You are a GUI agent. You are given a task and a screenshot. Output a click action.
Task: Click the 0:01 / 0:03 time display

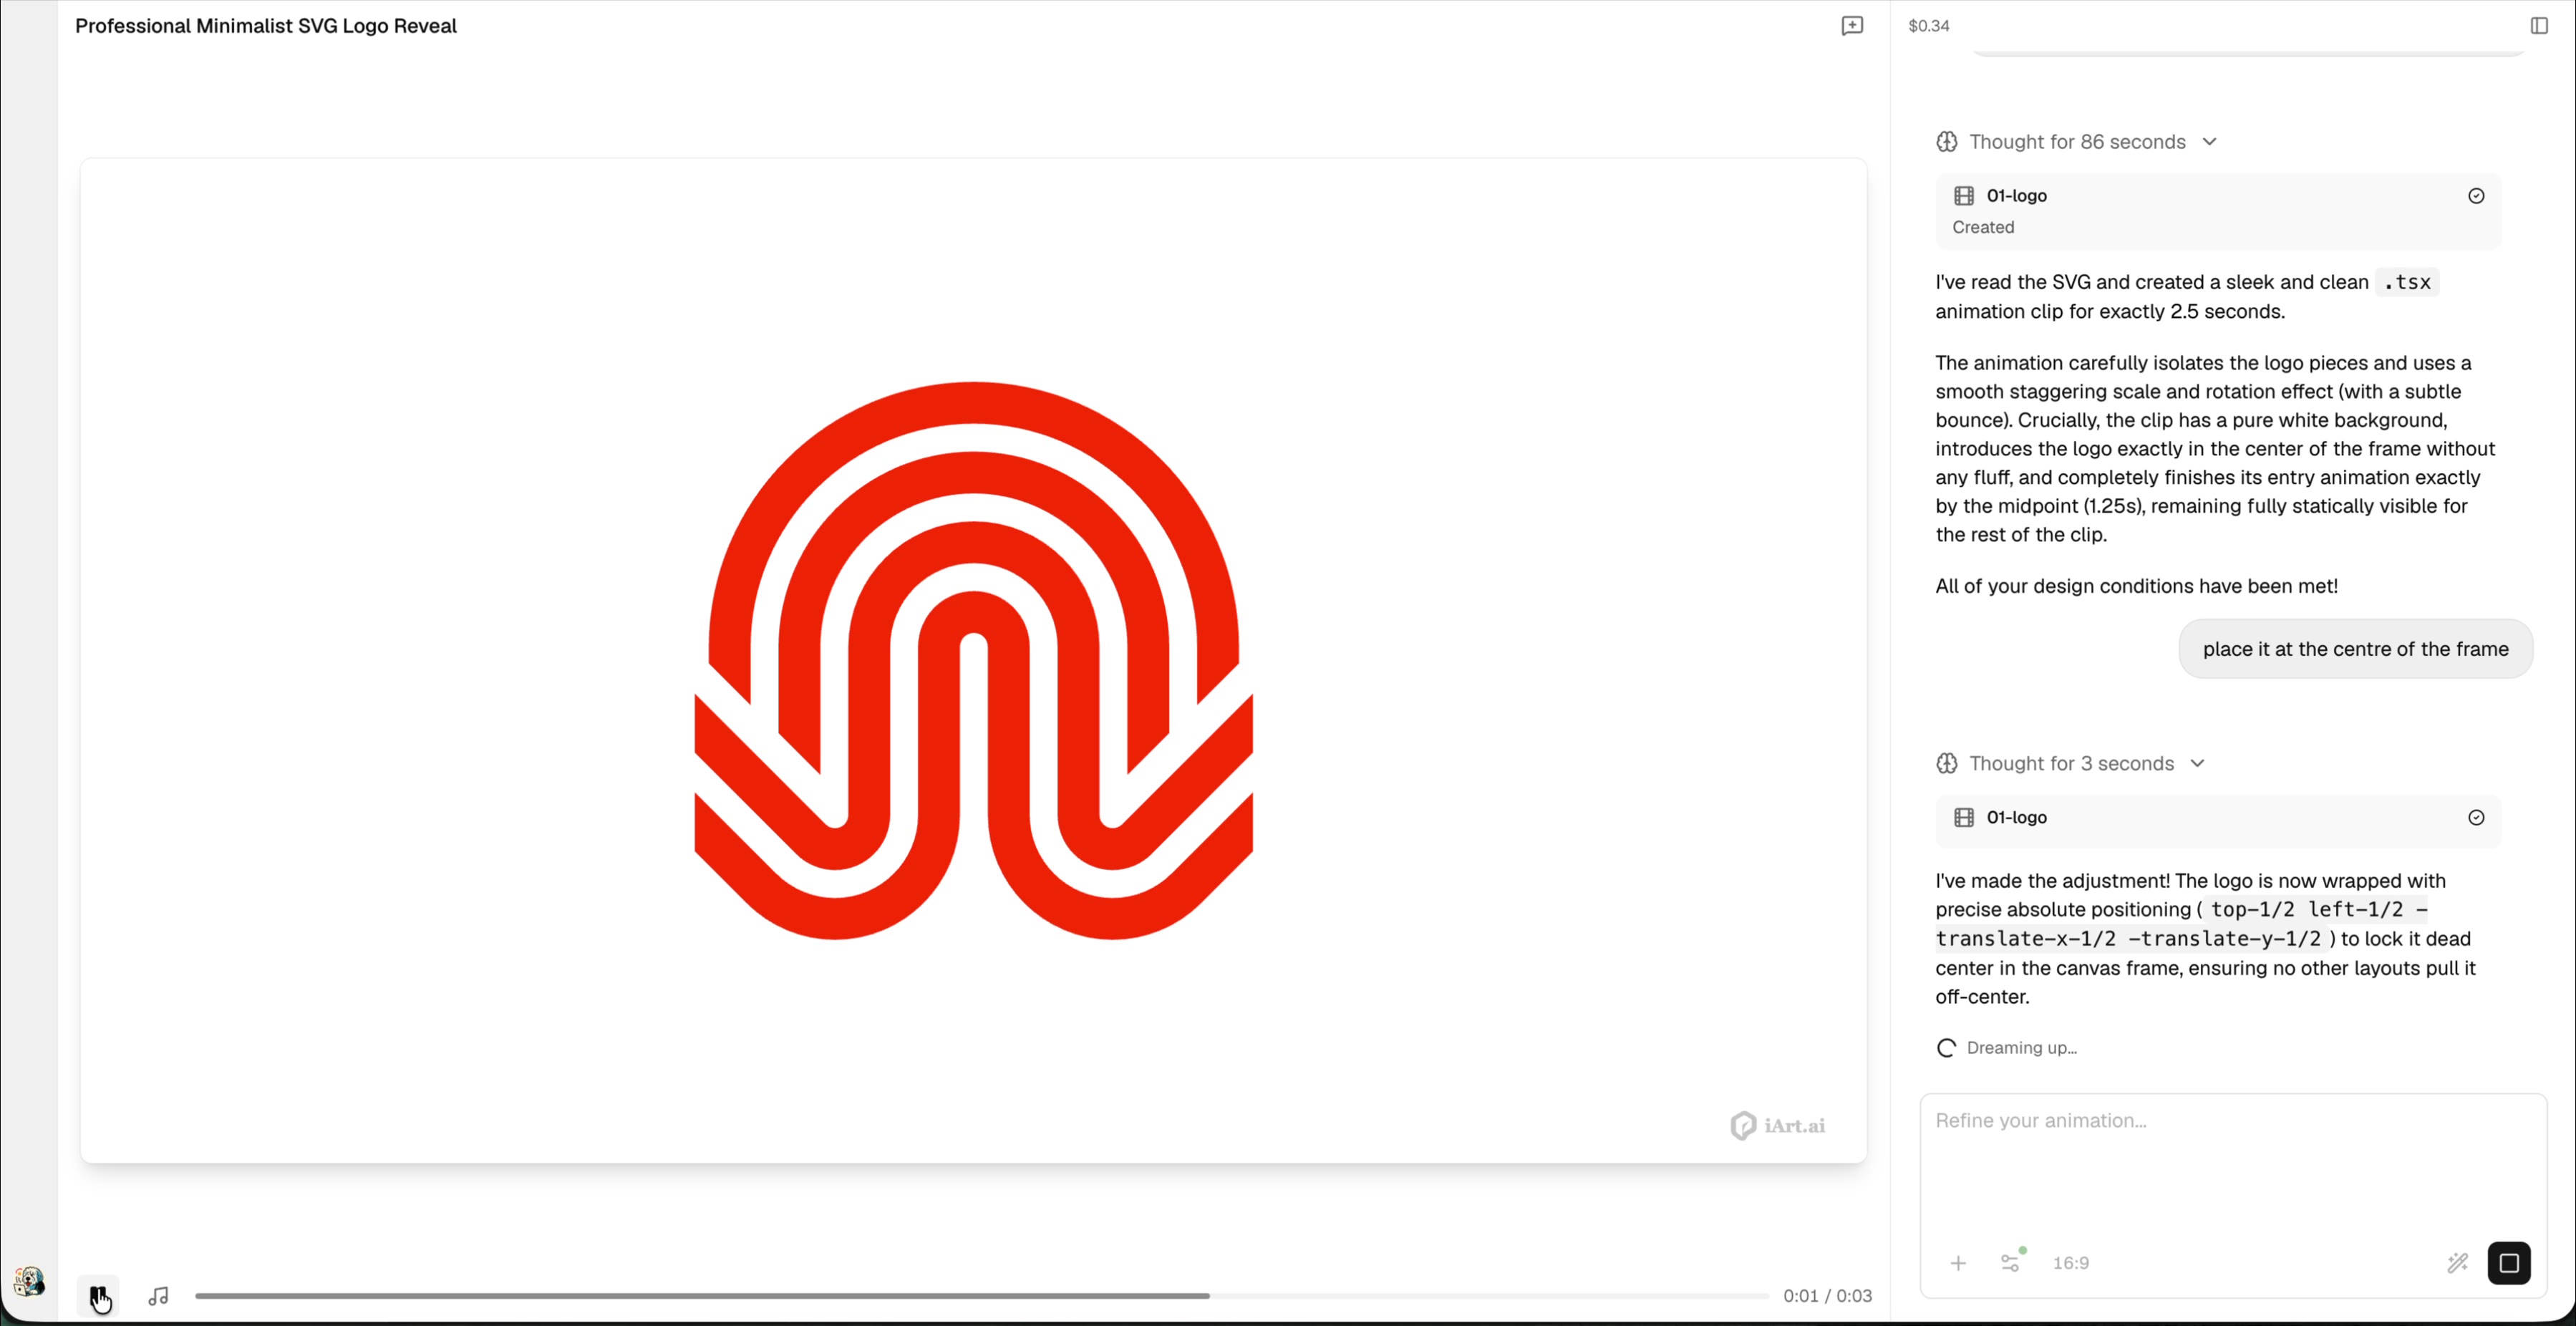pos(1827,1296)
